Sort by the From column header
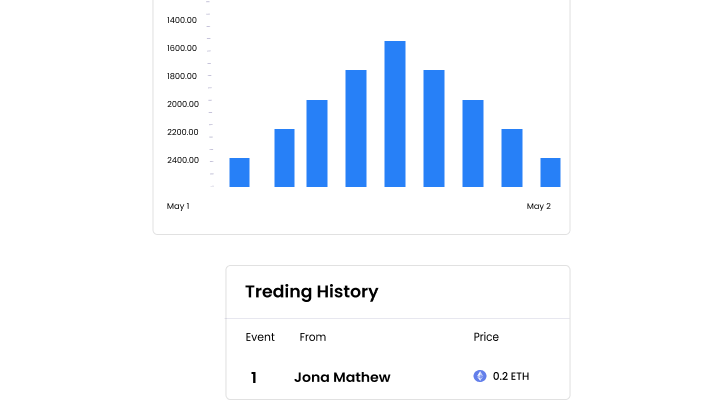 coord(313,337)
